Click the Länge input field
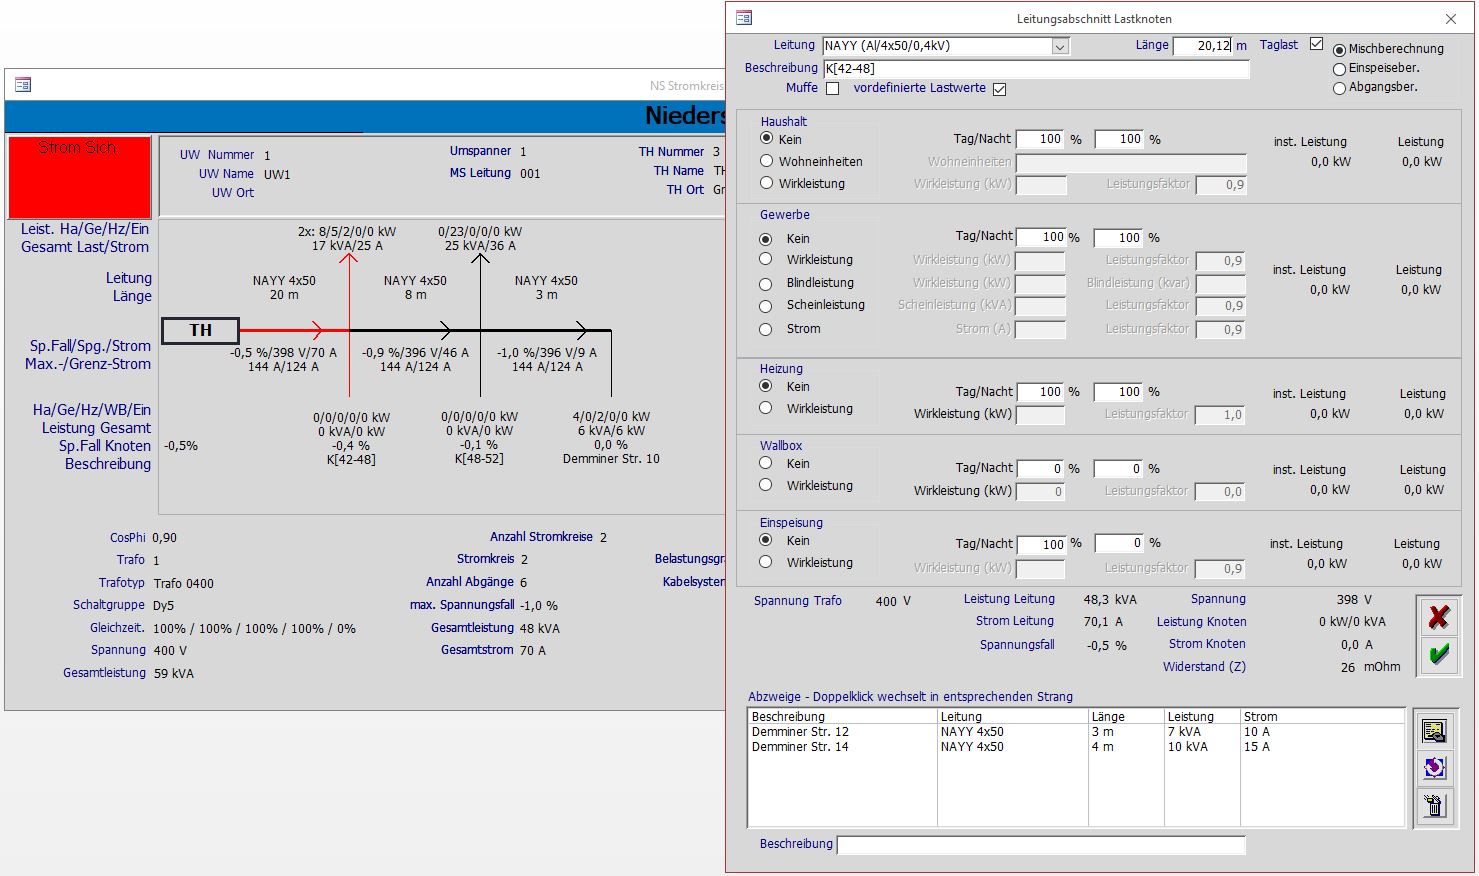The width and height of the screenshot is (1479, 876). tap(1202, 46)
